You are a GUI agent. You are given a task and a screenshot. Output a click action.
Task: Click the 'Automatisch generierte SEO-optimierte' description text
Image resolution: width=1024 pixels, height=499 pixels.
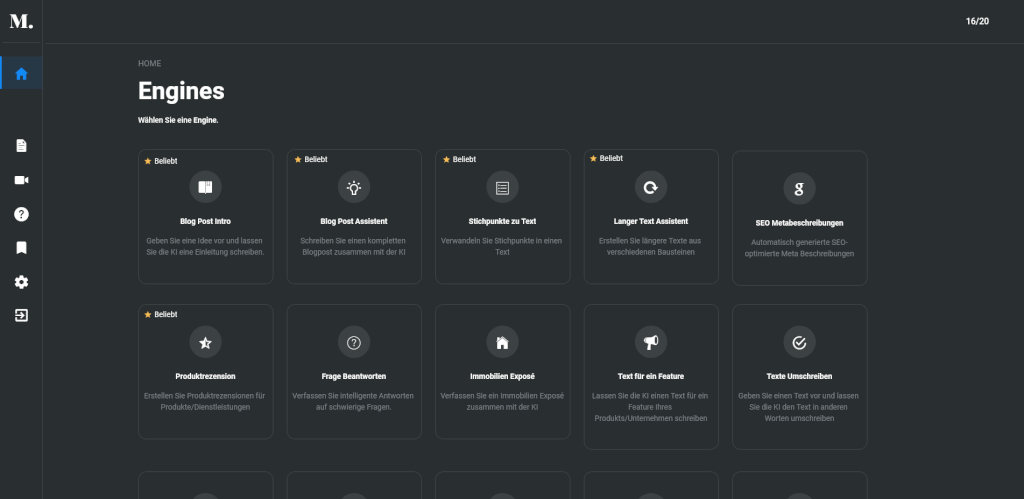point(799,248)
